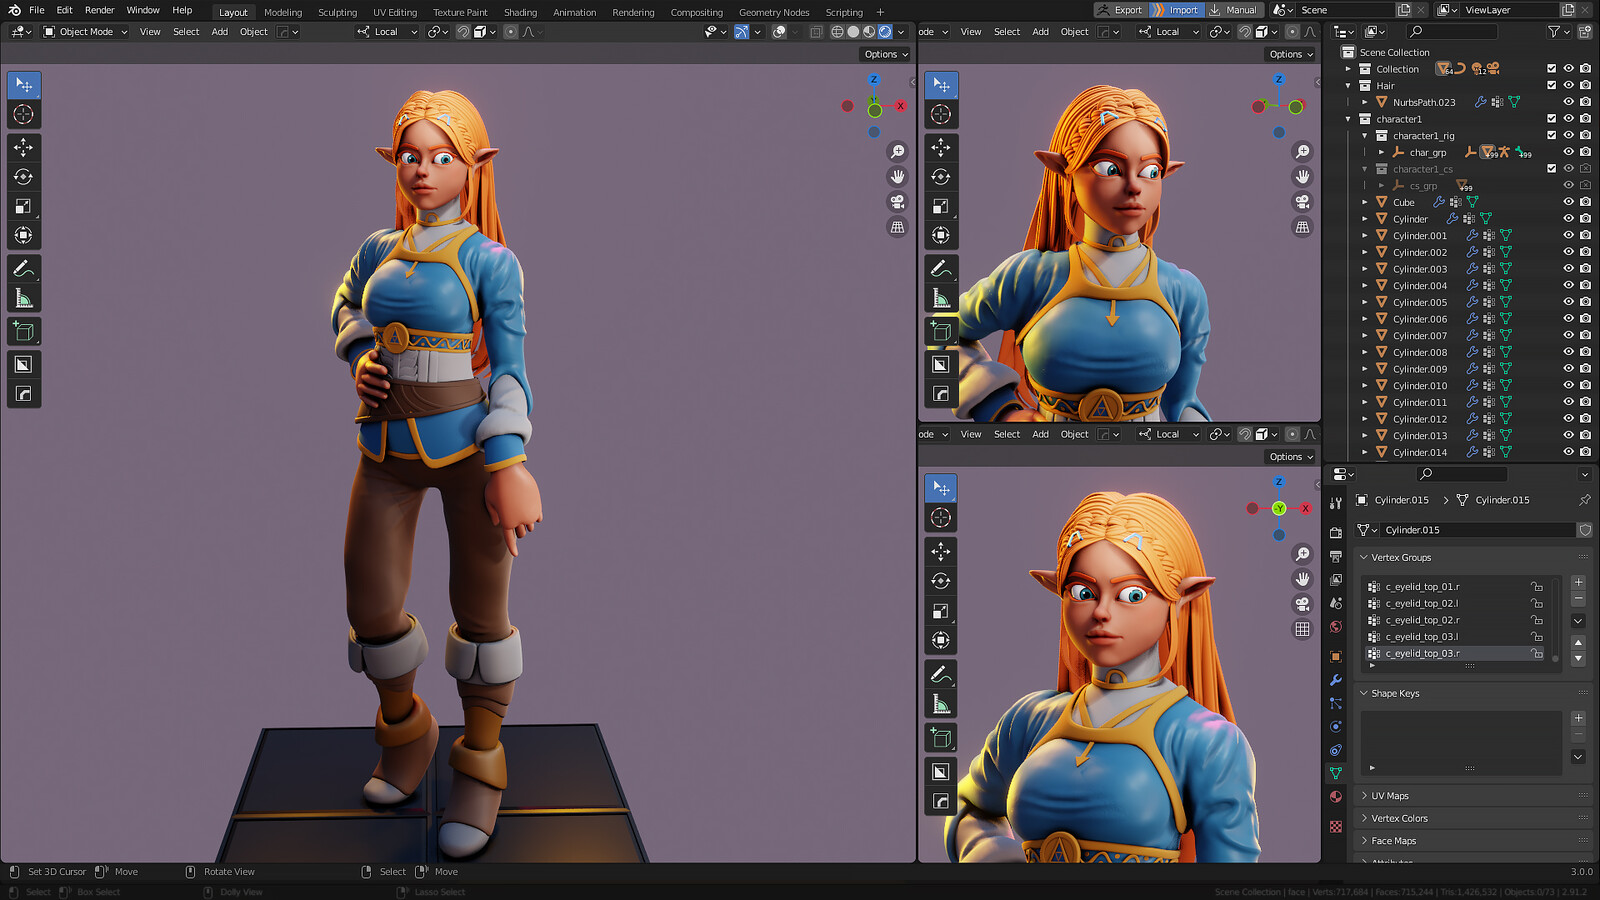Open the Physics properties tab
This screenshot has width=1600, height=900.
(x=1336, y=727)
